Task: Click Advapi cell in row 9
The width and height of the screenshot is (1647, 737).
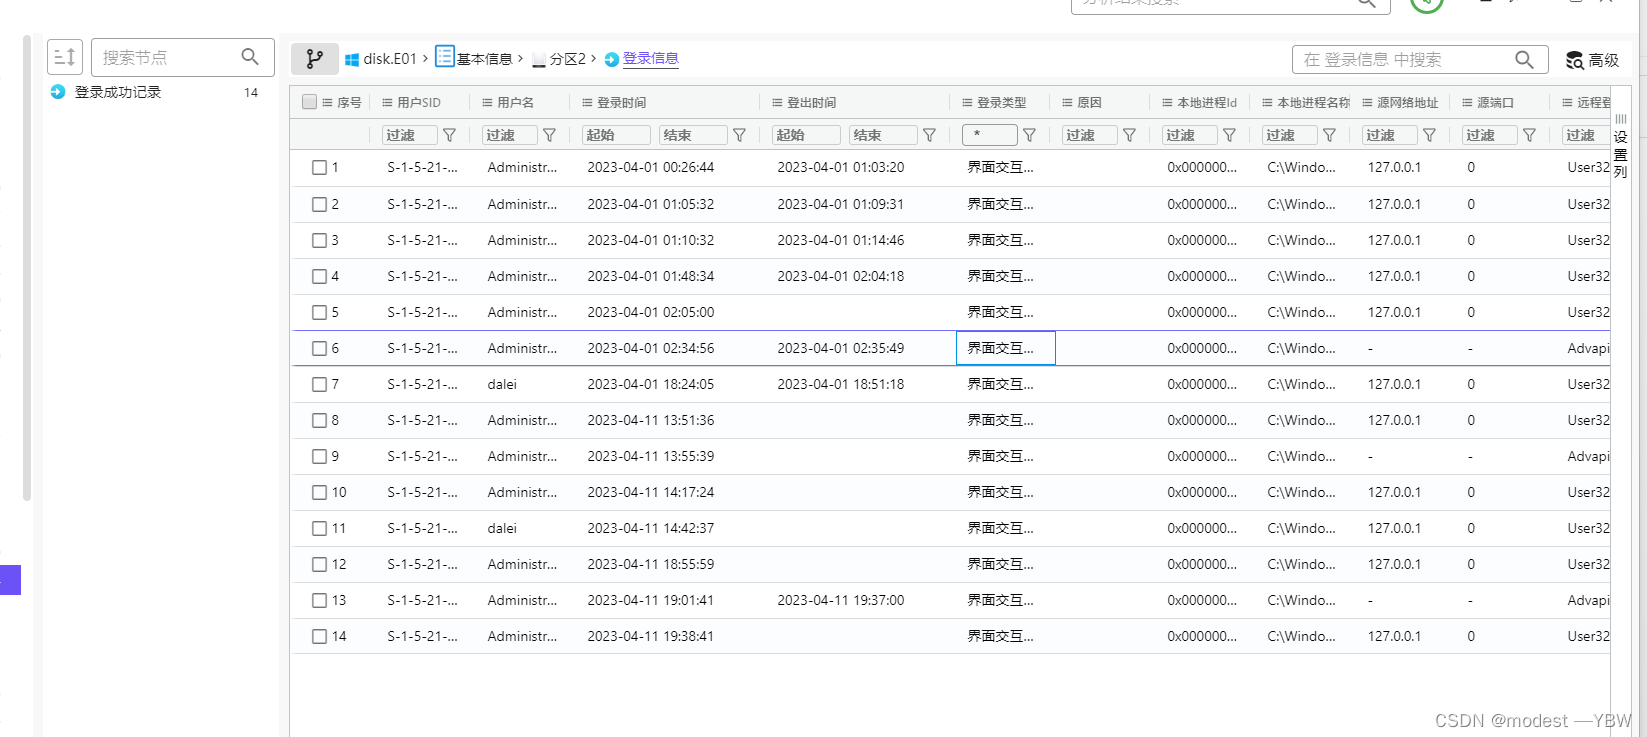Action: tap(1588, 456)
